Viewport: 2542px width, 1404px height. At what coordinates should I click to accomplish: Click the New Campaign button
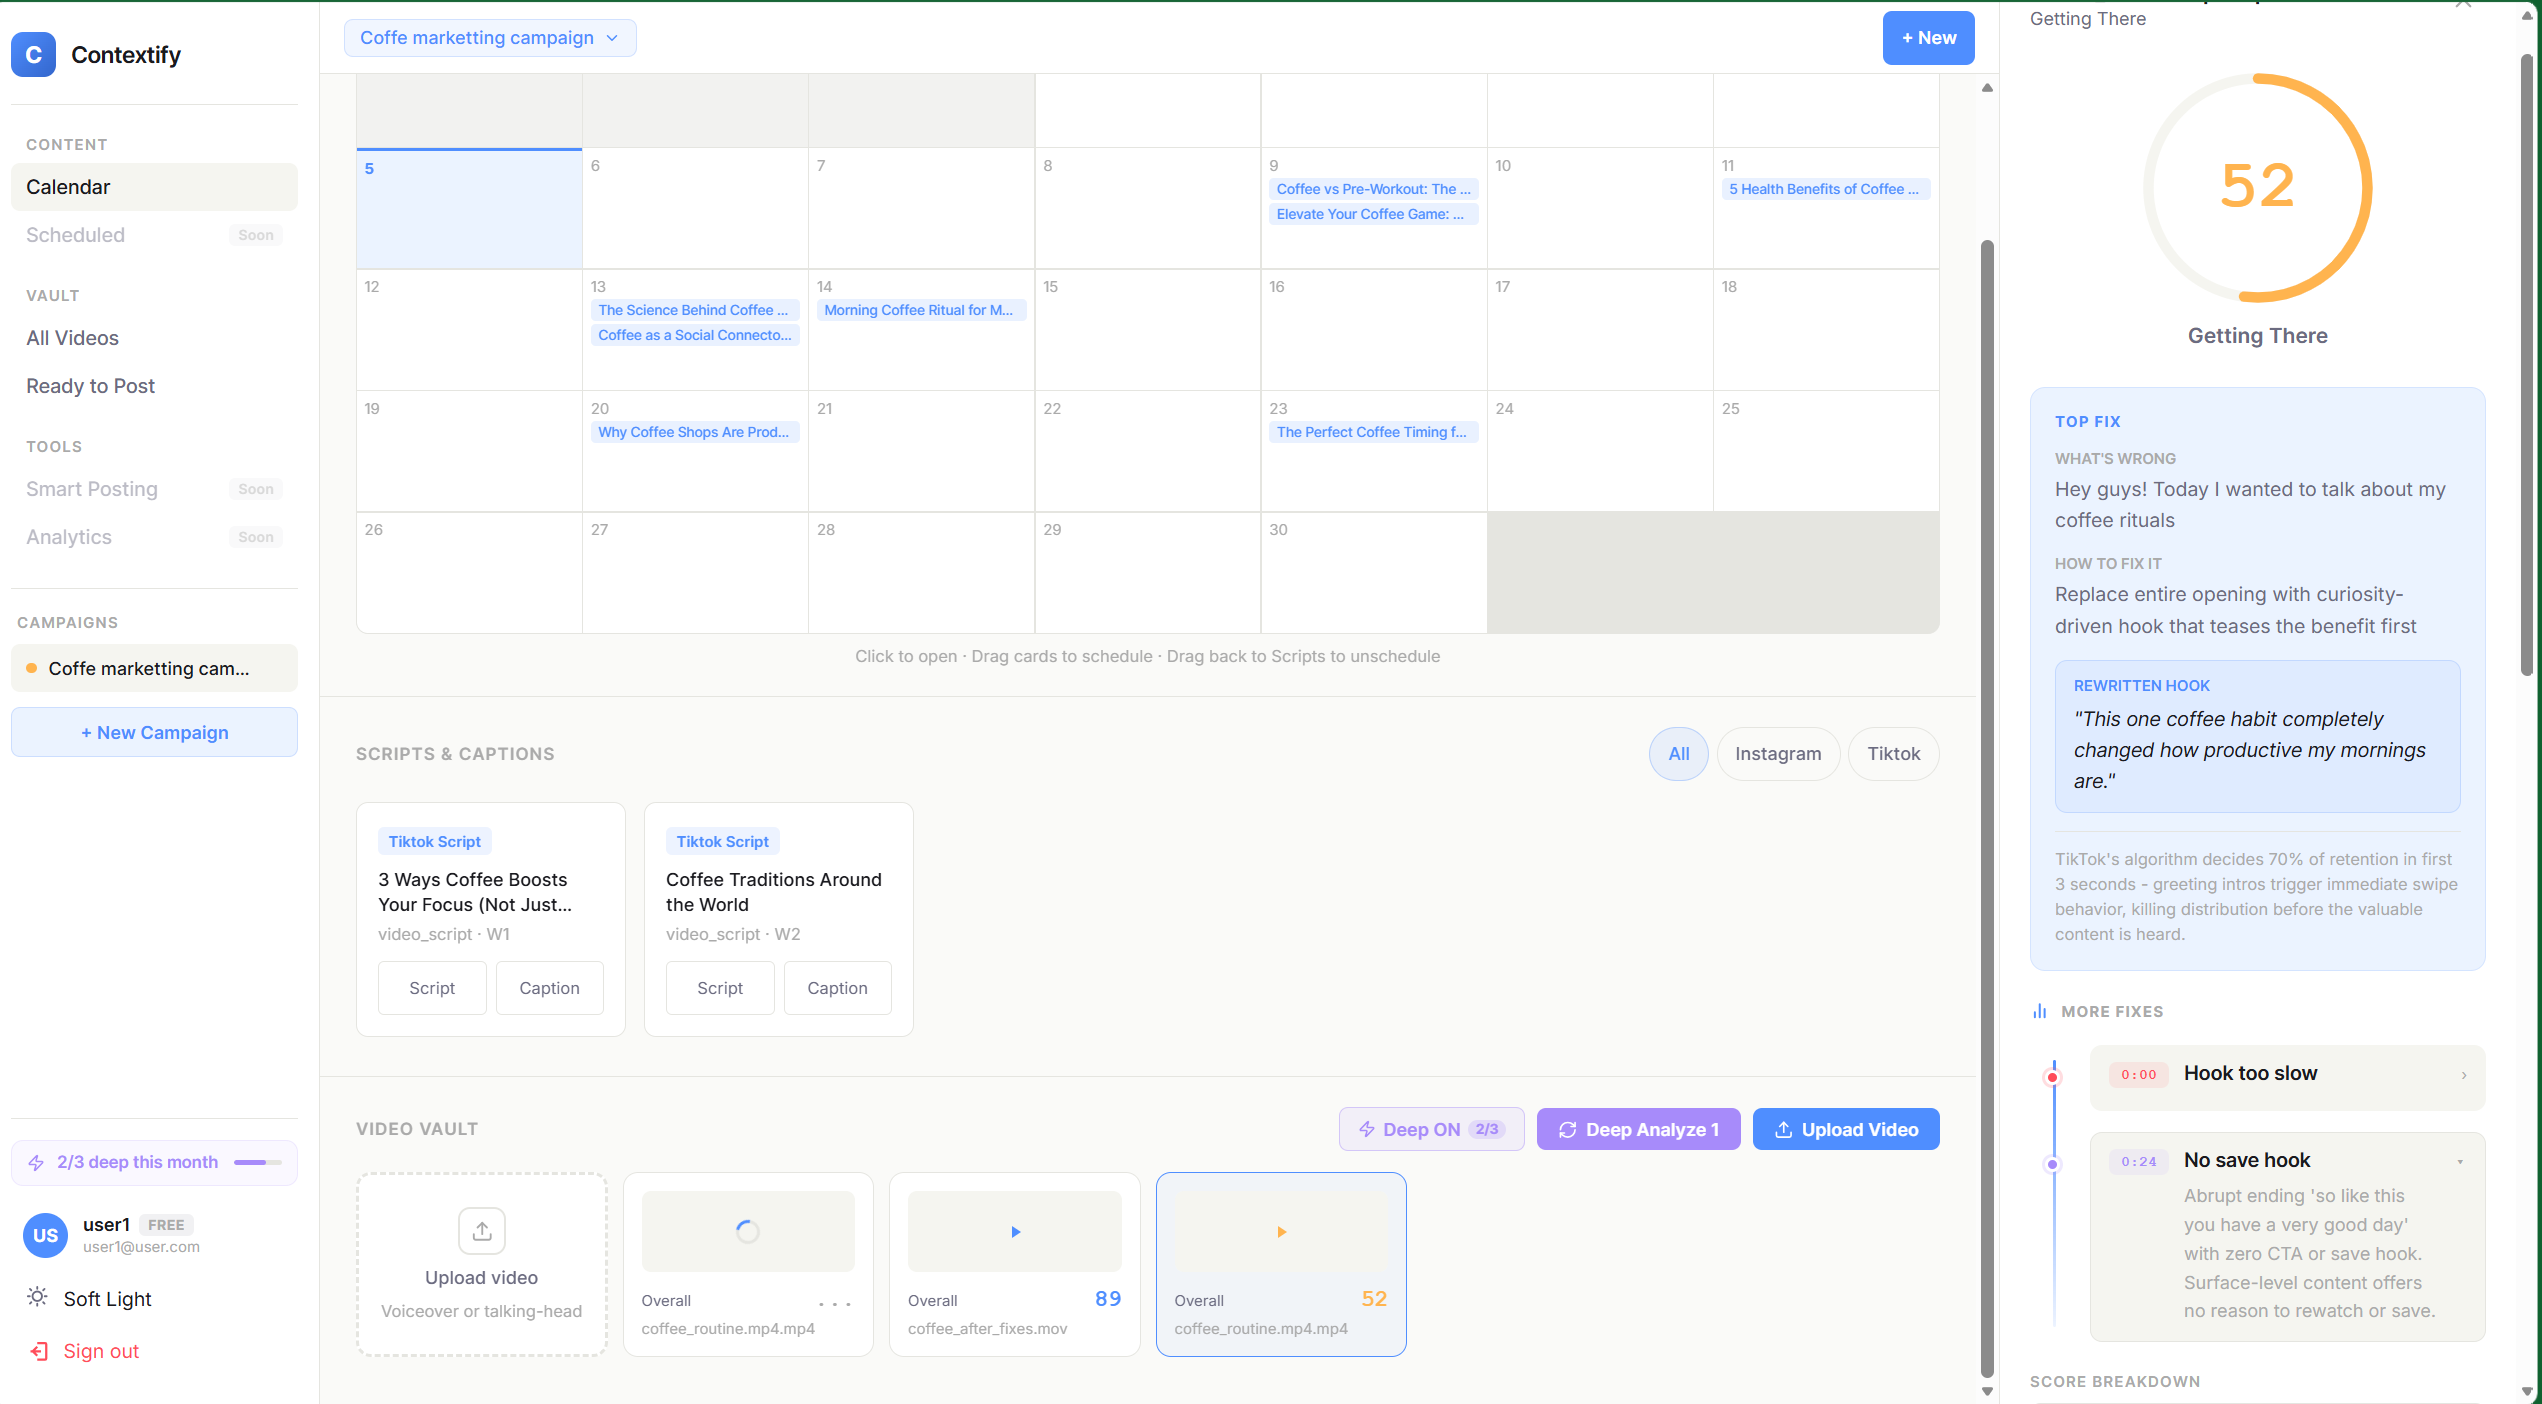pos(154,731)
